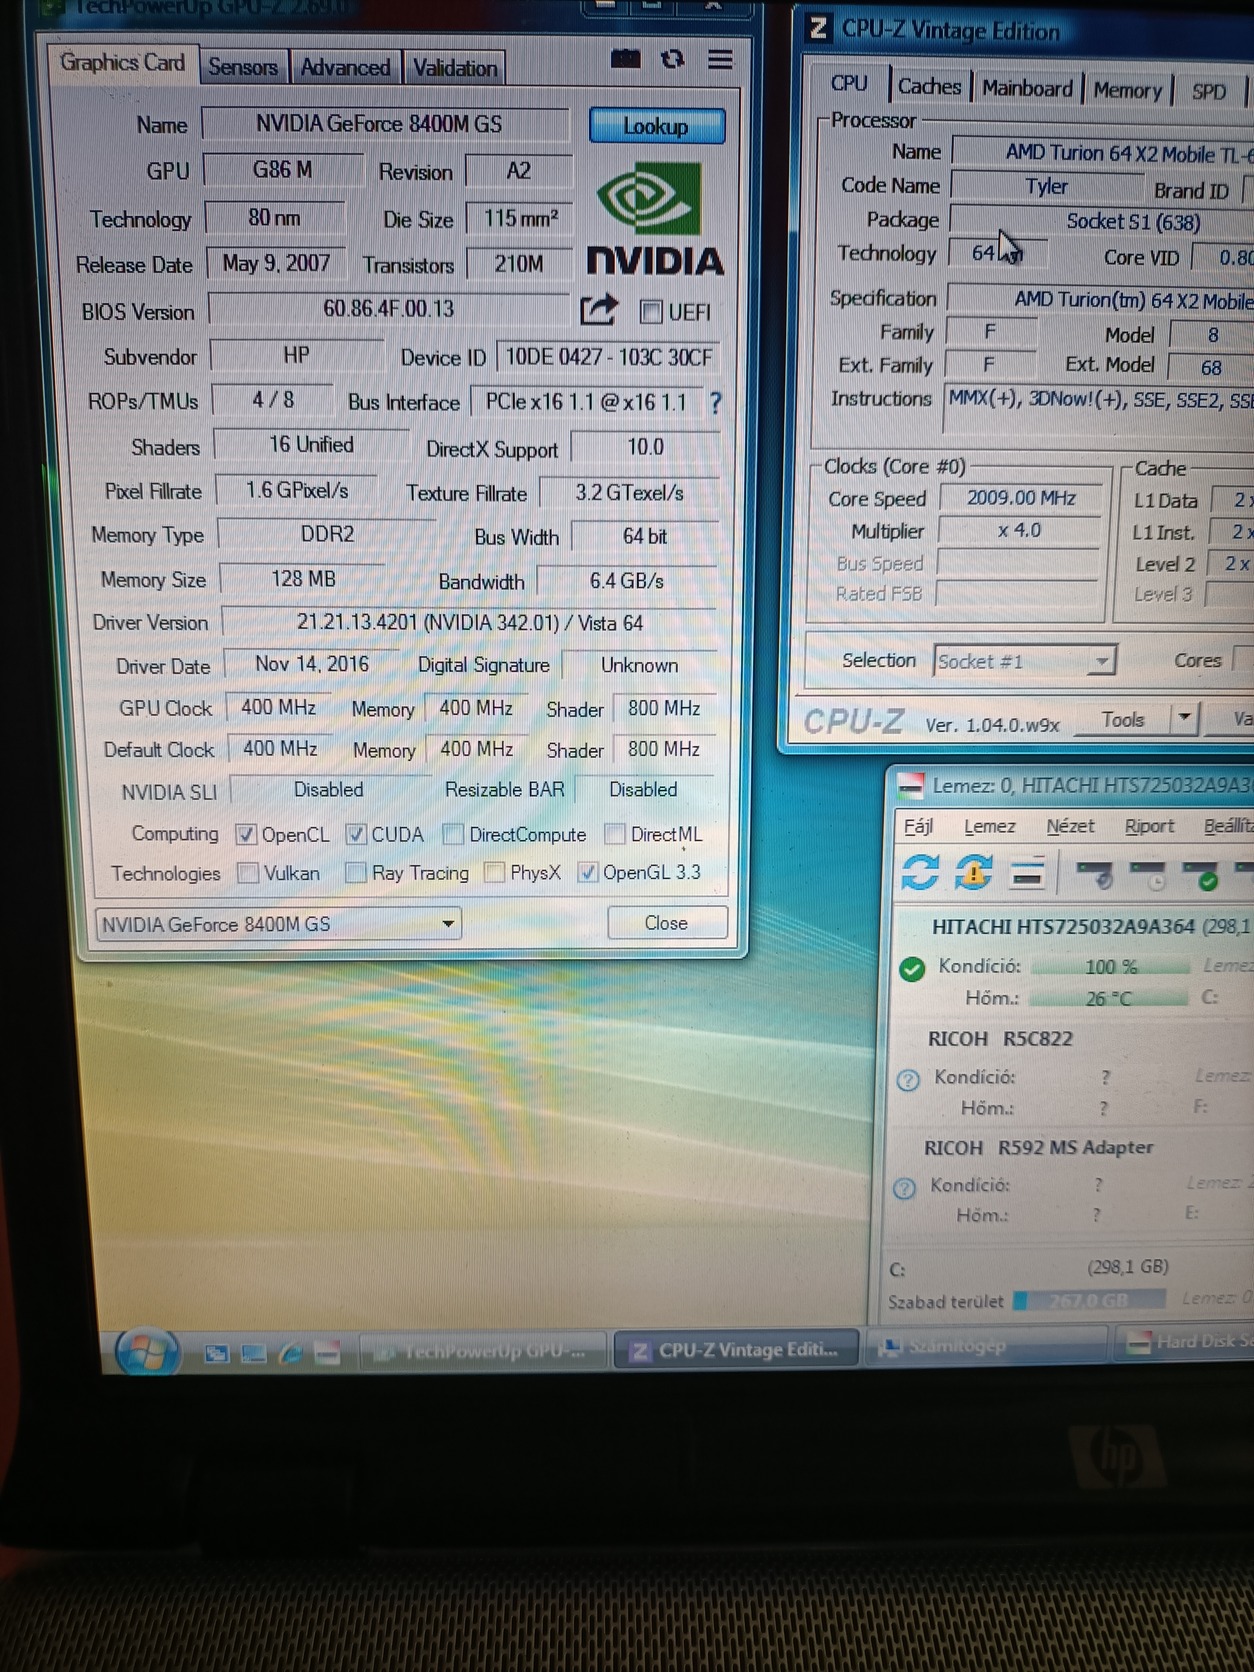Switch to GPU-Z Advanced tab
The image size is (1254, 1672).
coord(345,68)
